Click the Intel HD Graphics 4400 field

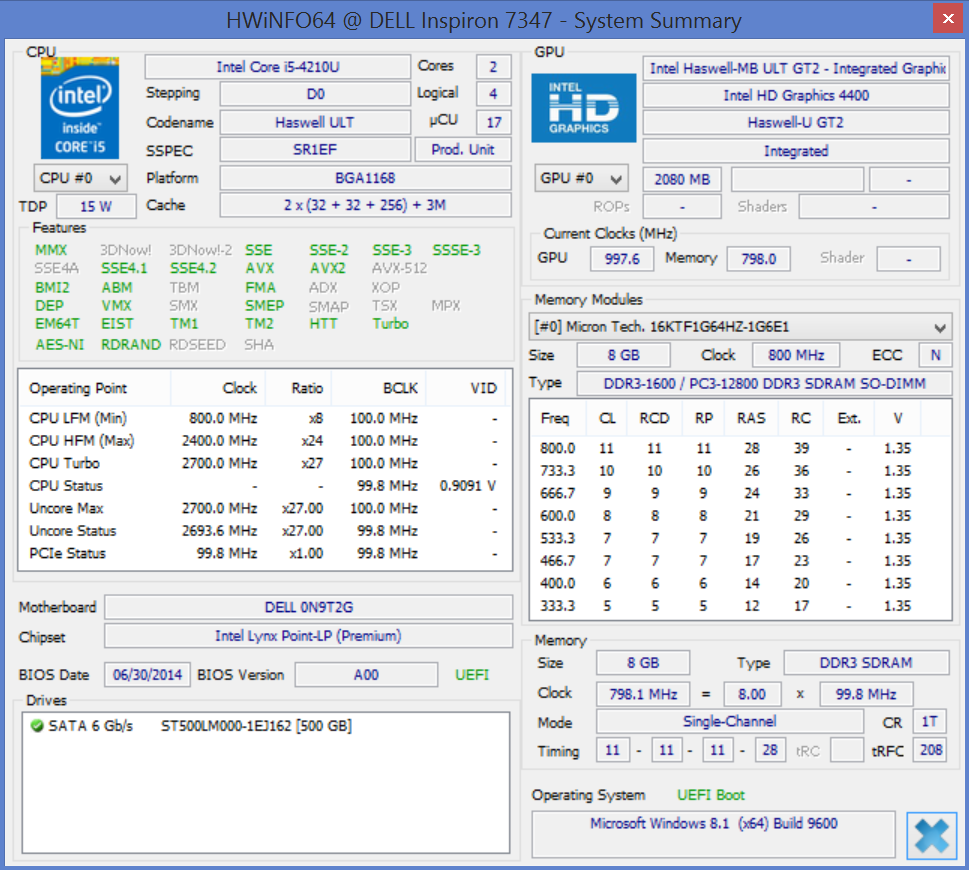point(796,95)
